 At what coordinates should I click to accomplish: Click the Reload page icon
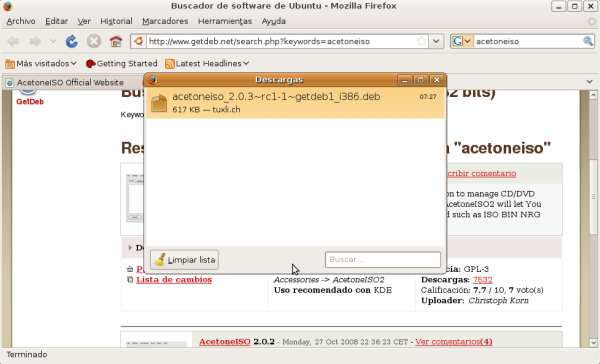tap(72, 41)
